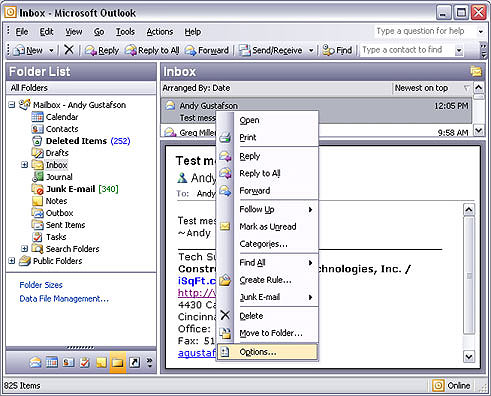
Task: Click the Find toolbar button
Action: [337, 50]
